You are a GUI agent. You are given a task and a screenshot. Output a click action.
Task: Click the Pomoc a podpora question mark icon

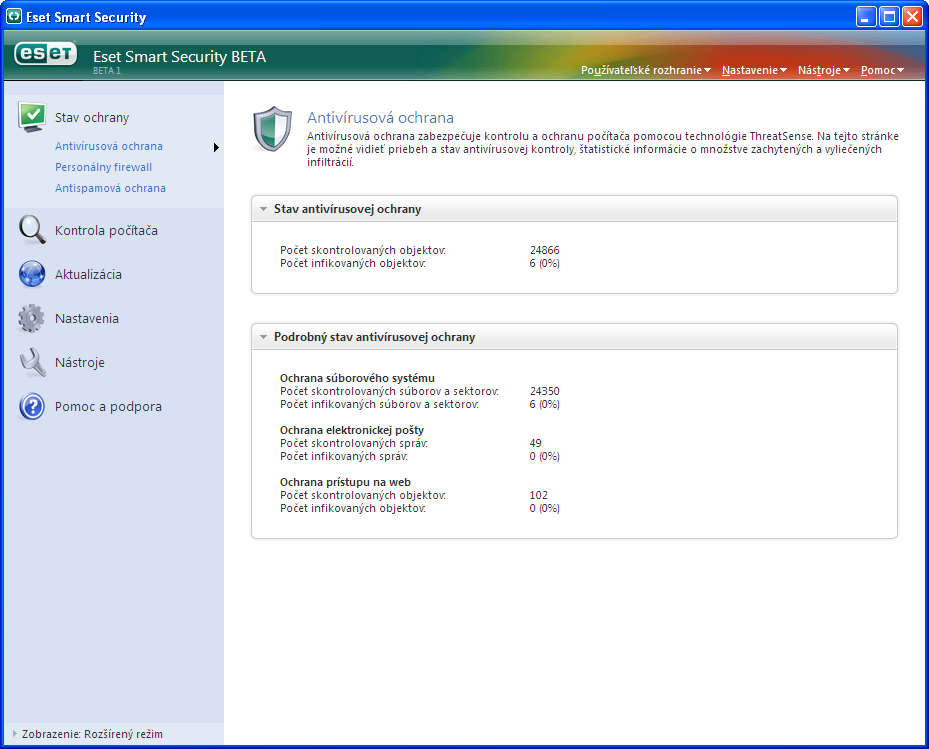(x=32, y=406)
